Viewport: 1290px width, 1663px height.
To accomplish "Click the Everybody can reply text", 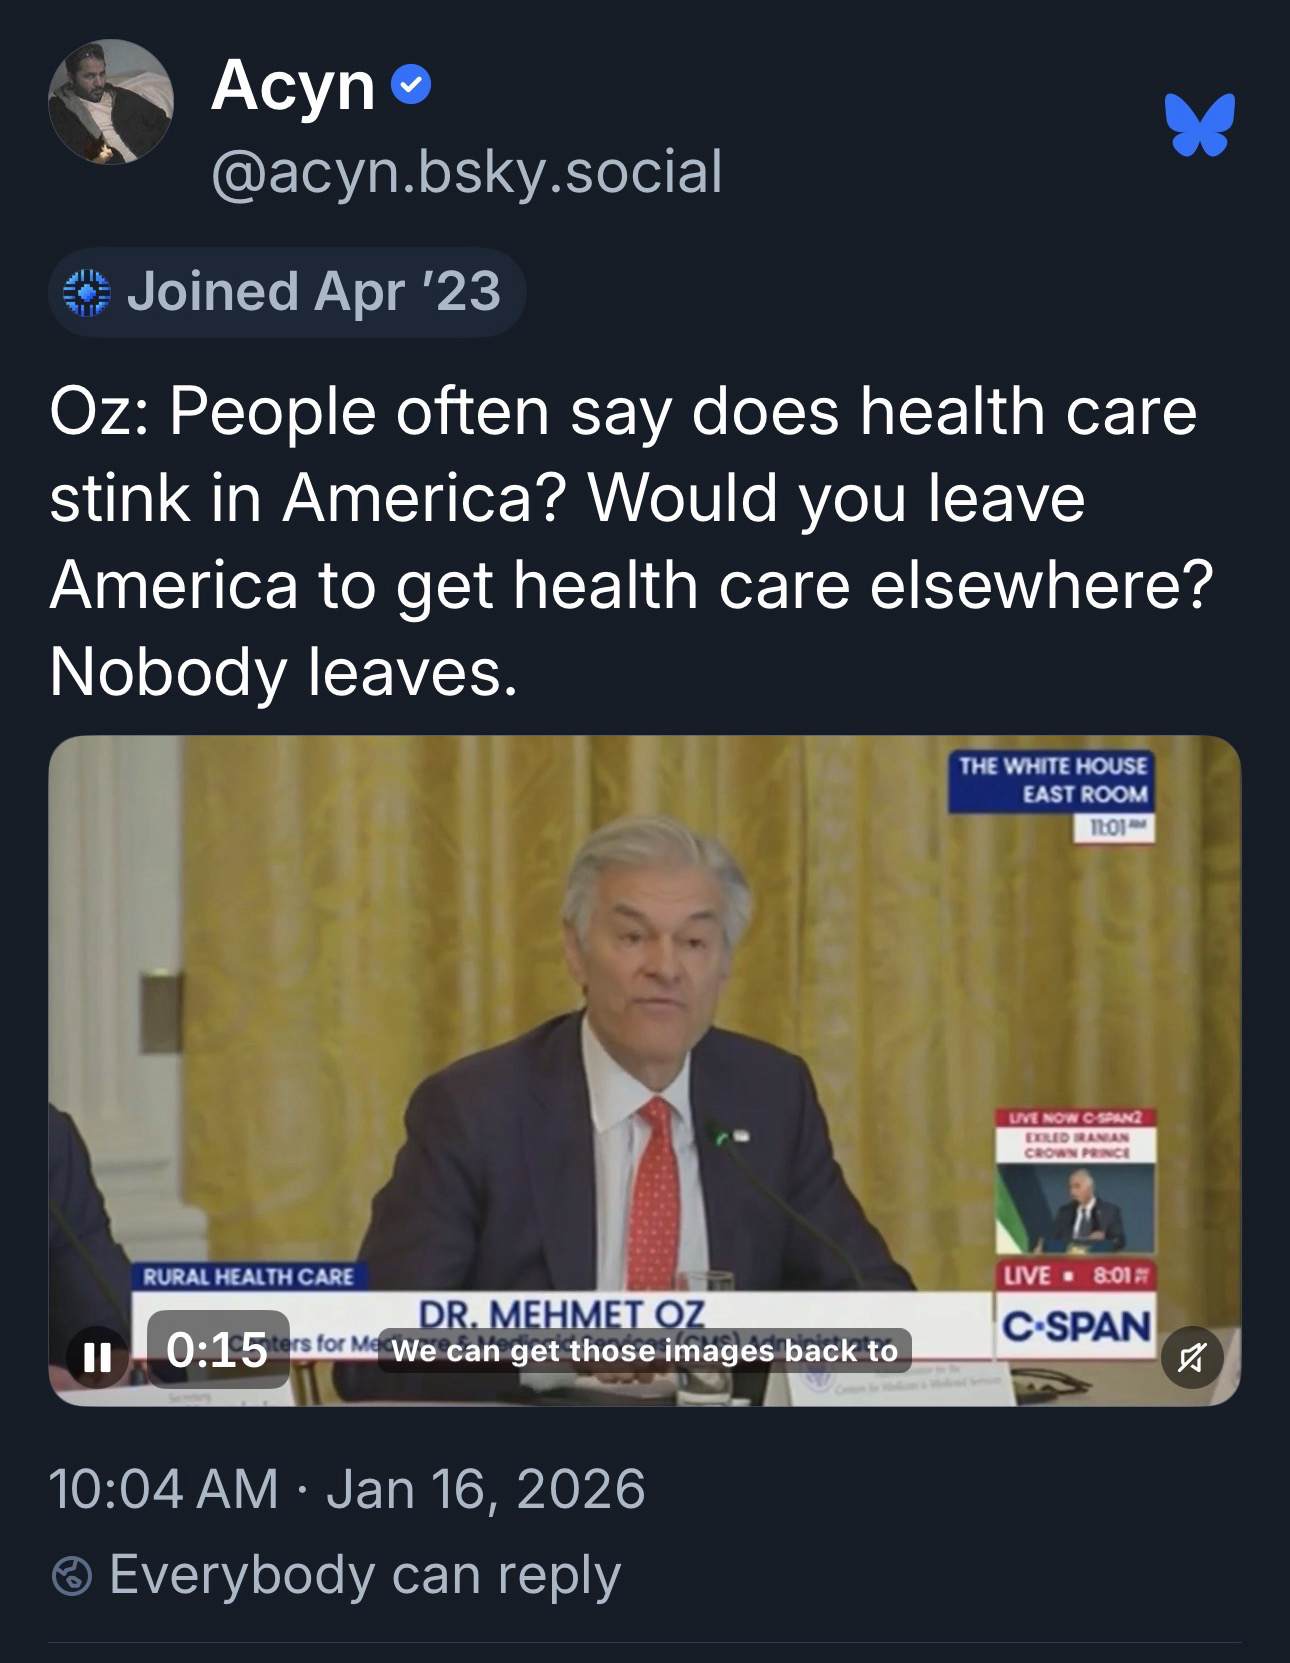I will pyautogui.click(x=365, y=1575).
